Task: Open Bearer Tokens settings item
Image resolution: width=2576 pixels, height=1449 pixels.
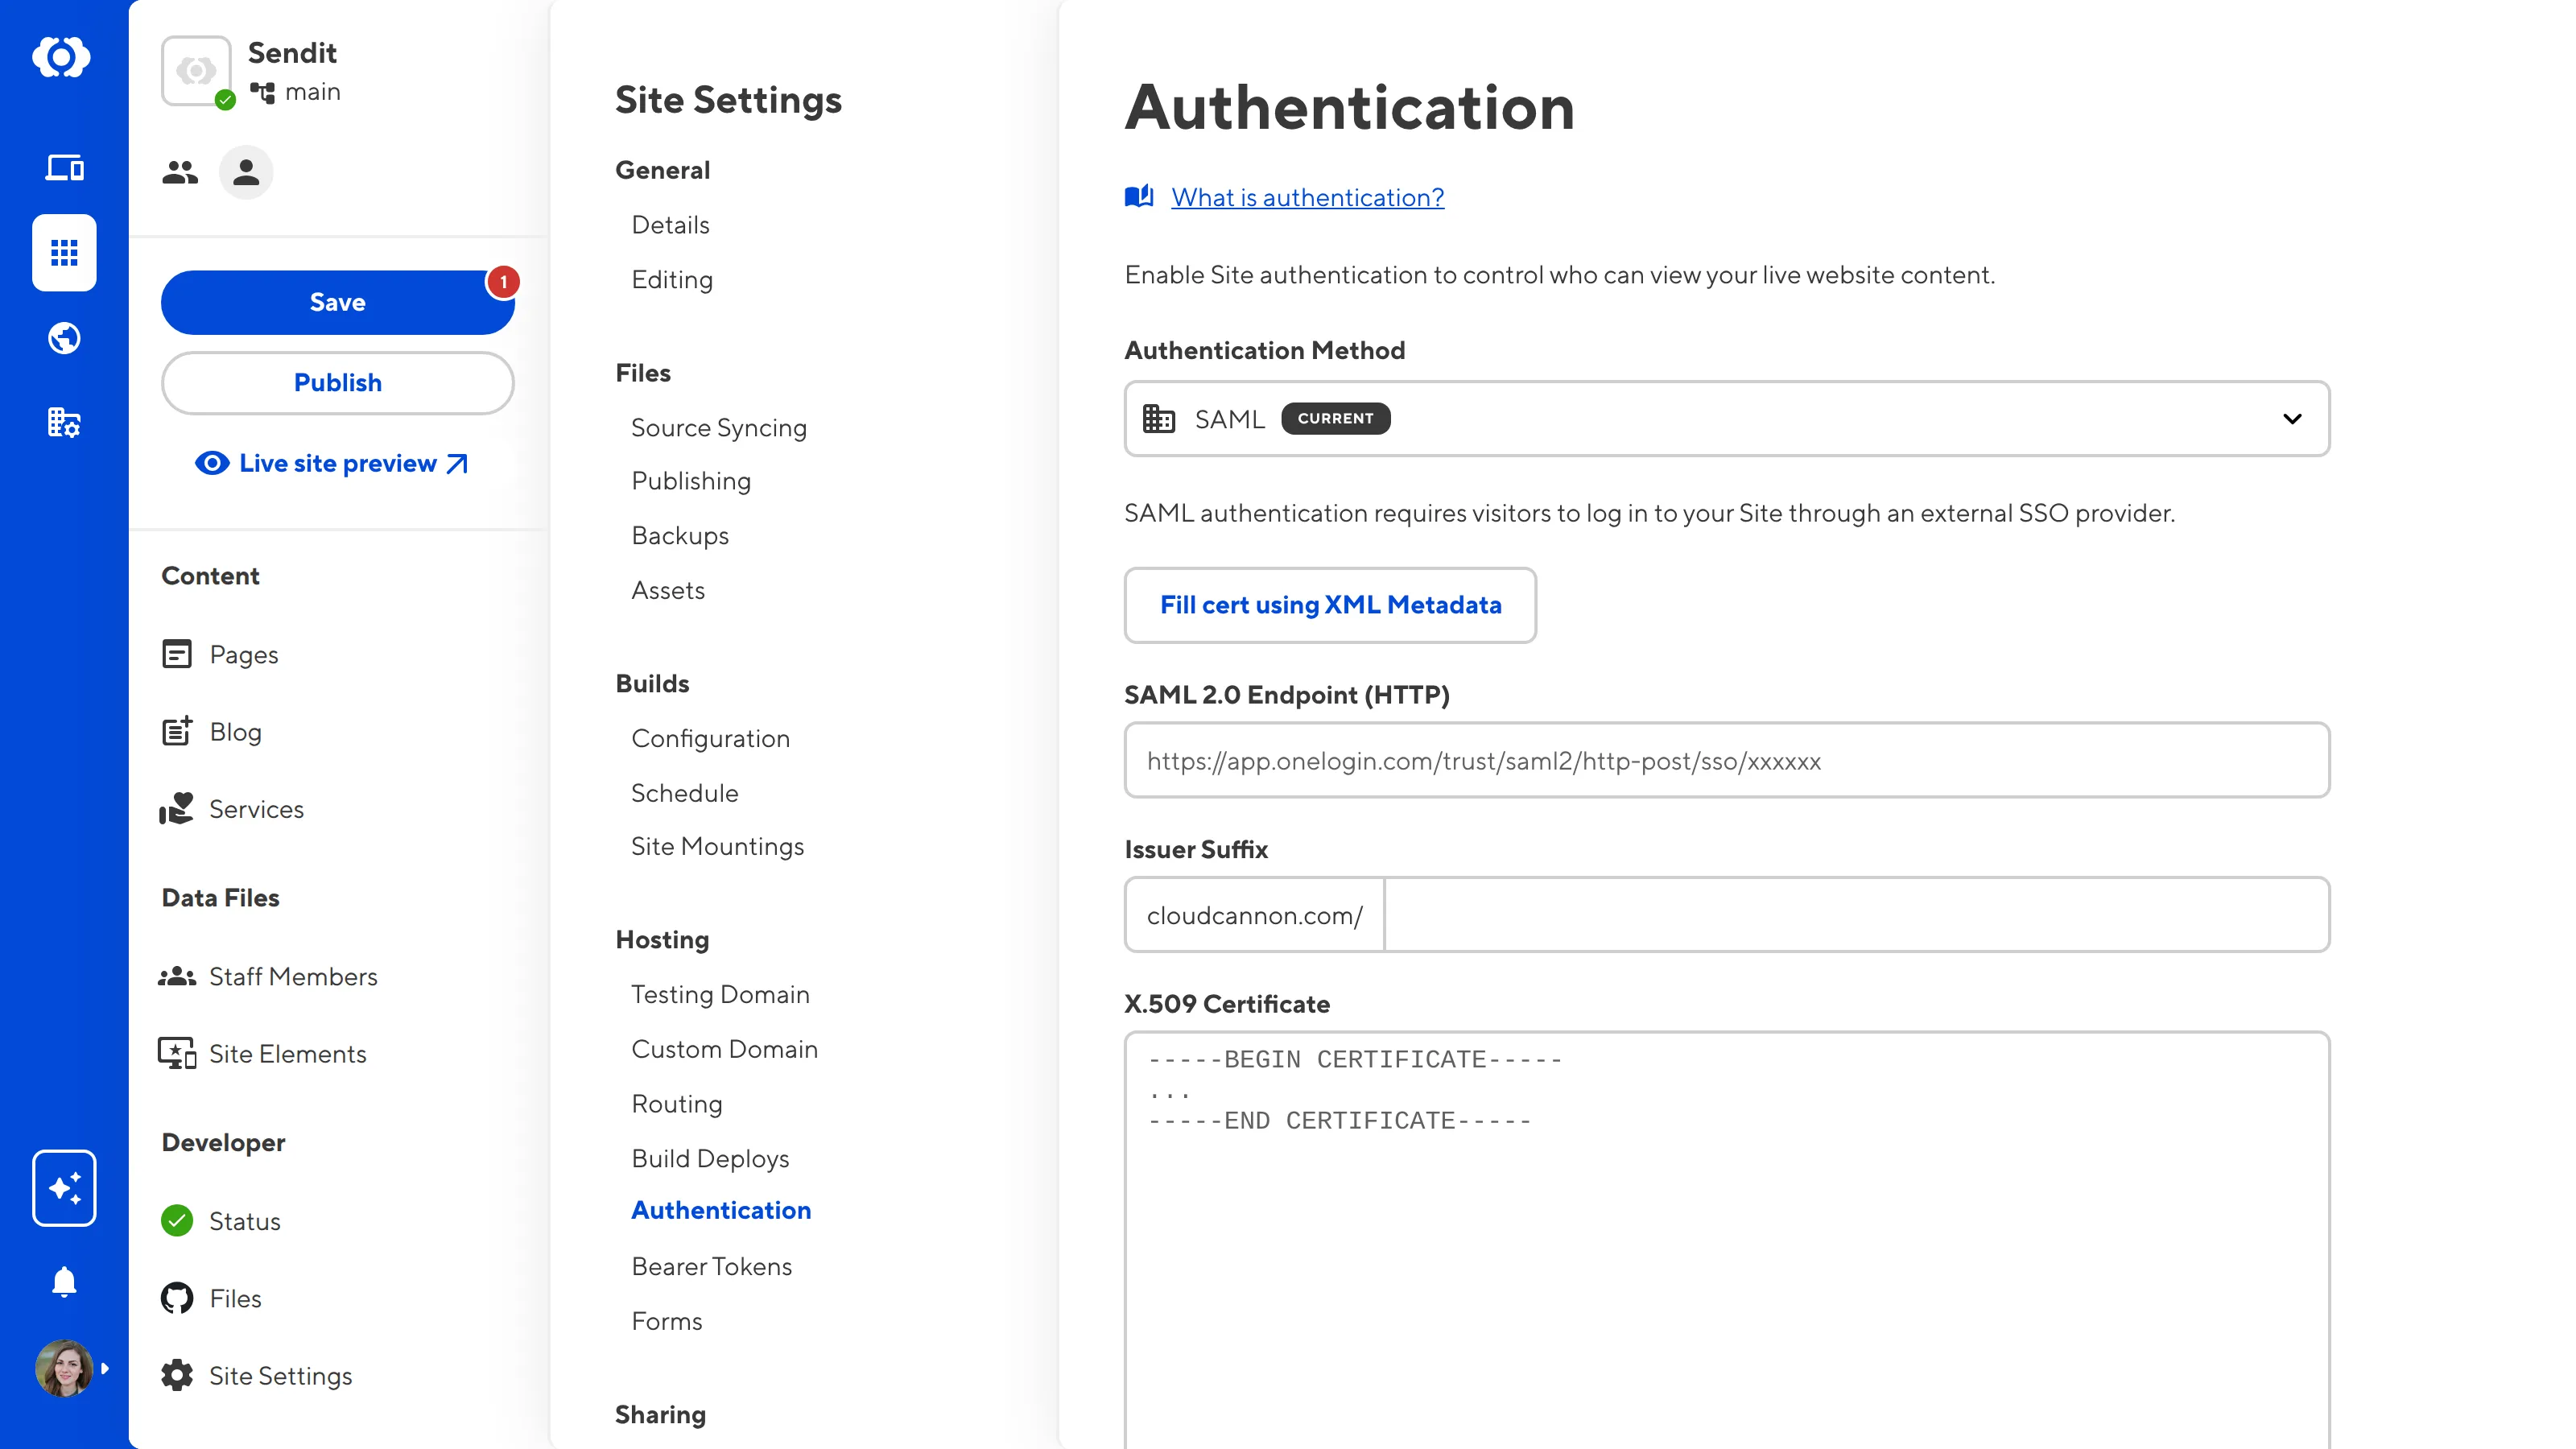Action: click(x=711, y=1266)
